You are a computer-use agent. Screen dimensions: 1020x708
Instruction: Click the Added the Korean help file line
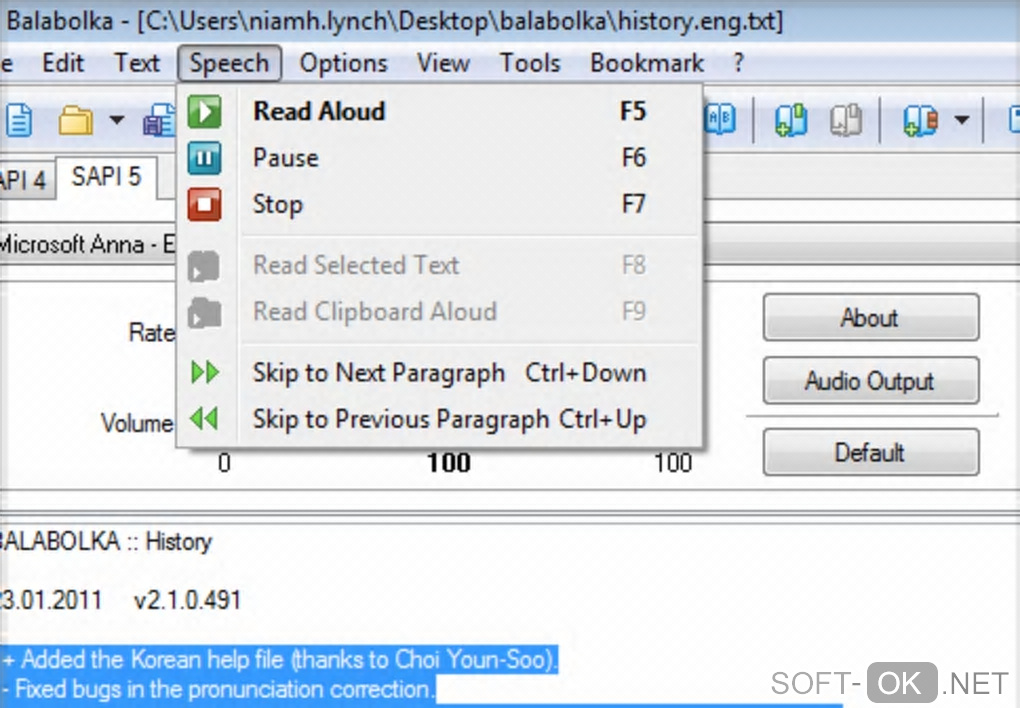point(279,659)
